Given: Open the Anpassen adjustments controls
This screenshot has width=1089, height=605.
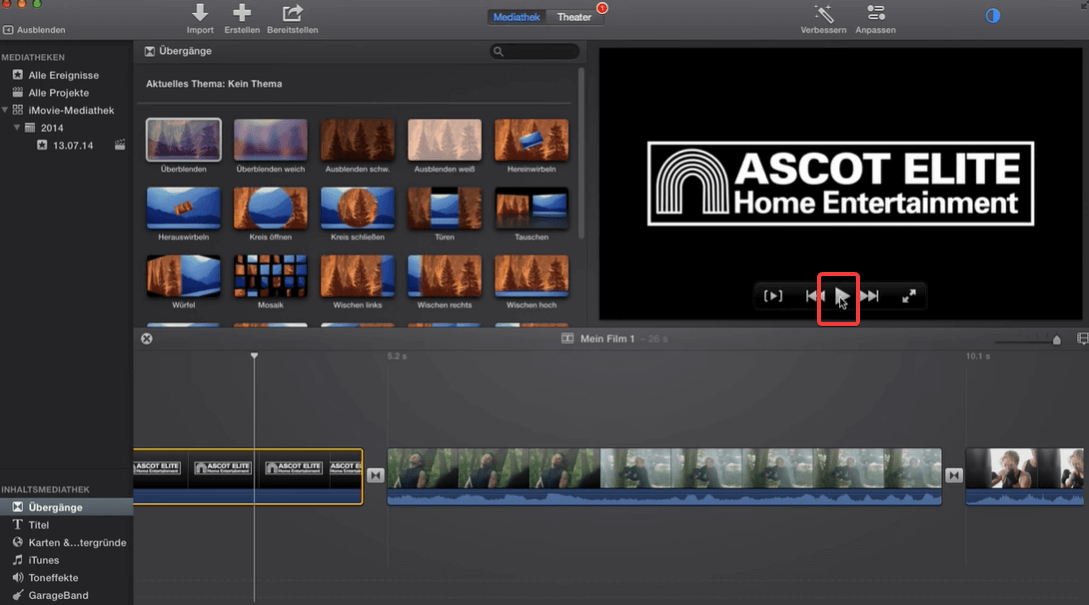Looking at the screenshot, I should point(875,13).
